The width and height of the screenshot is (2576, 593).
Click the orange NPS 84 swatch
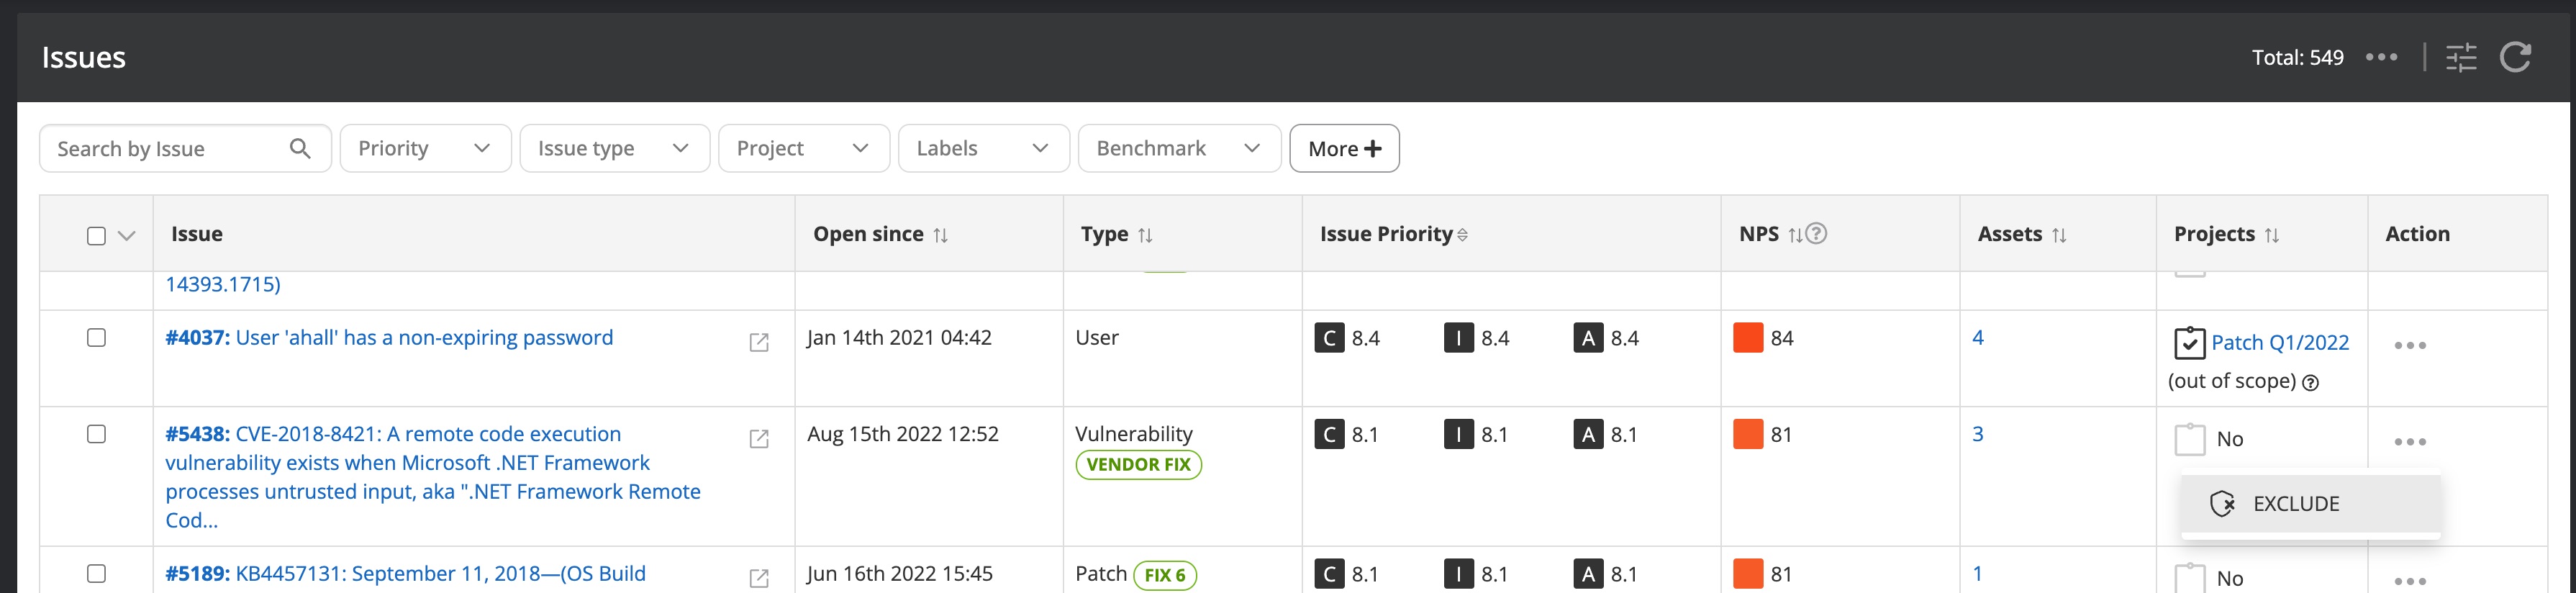click(x=1747, y=338)
